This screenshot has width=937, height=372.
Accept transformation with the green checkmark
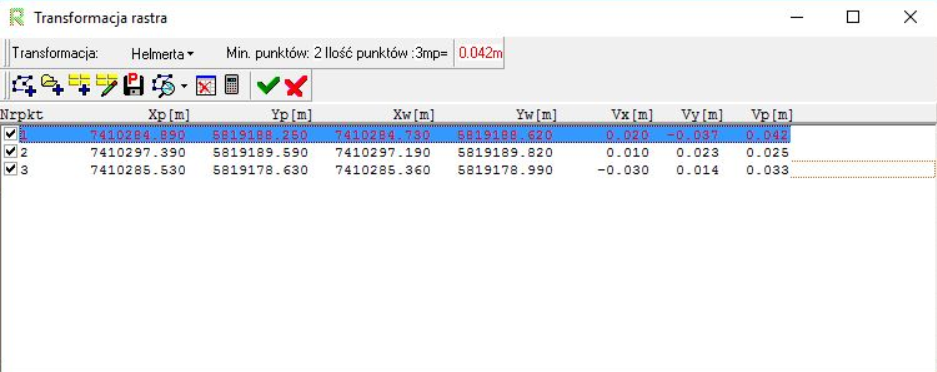tap(268, 86)
